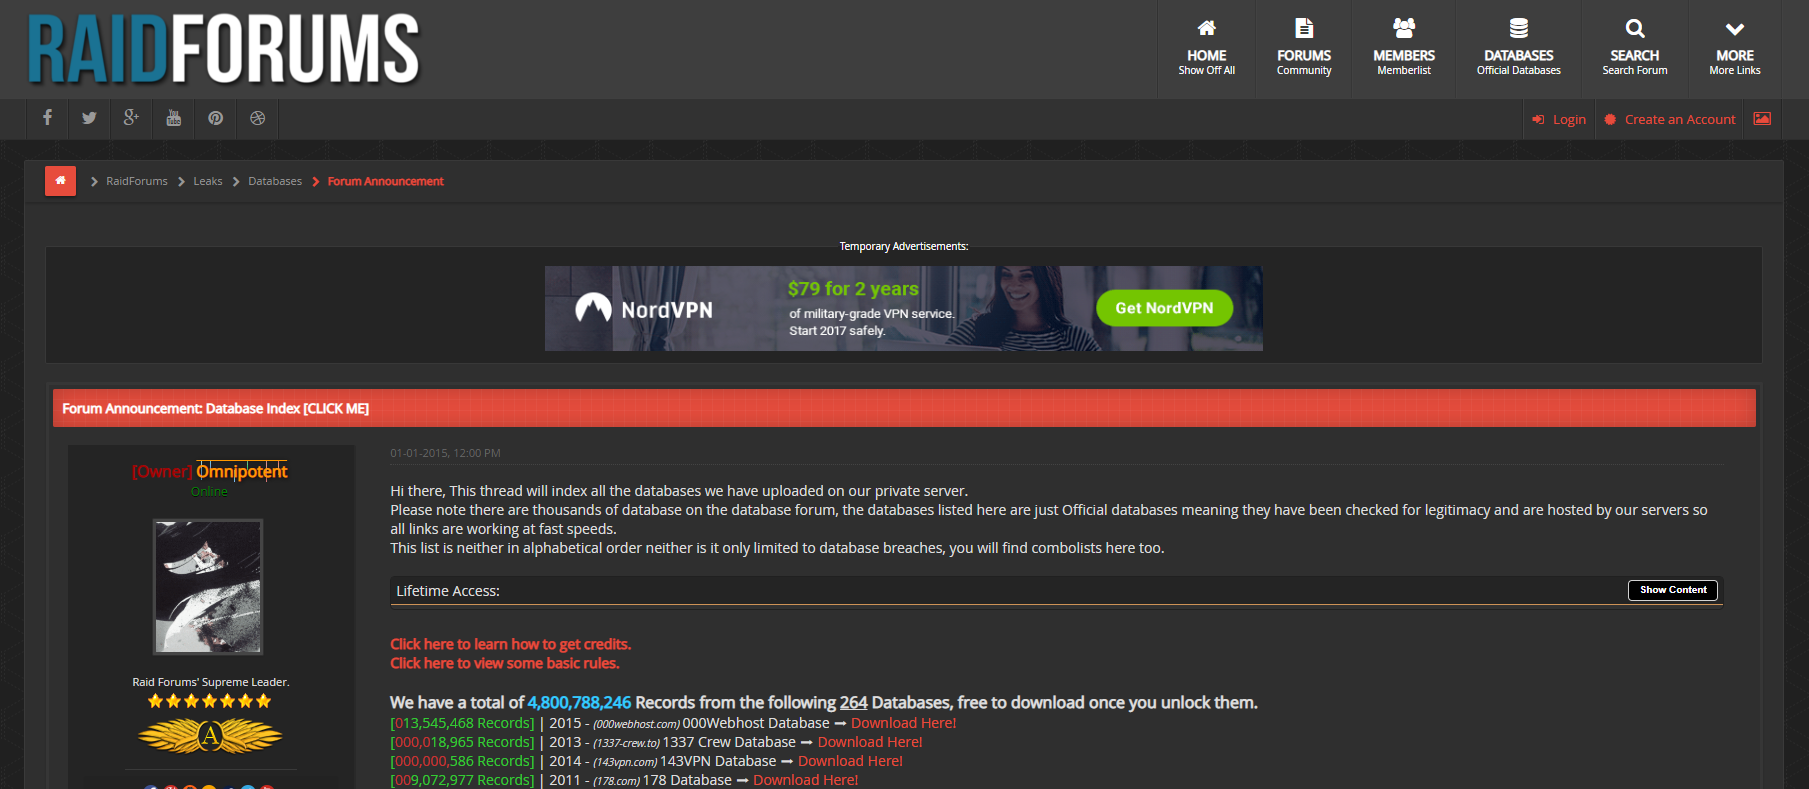
Task: Open the Pinterest social icon
Action: click(x=215, y=118)
